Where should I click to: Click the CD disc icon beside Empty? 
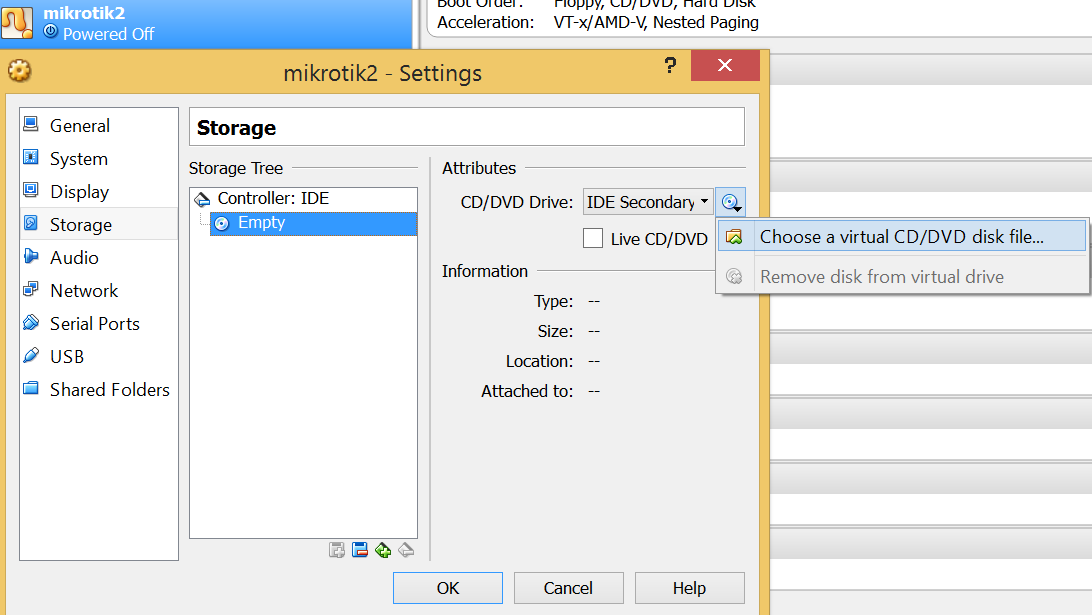221,224
